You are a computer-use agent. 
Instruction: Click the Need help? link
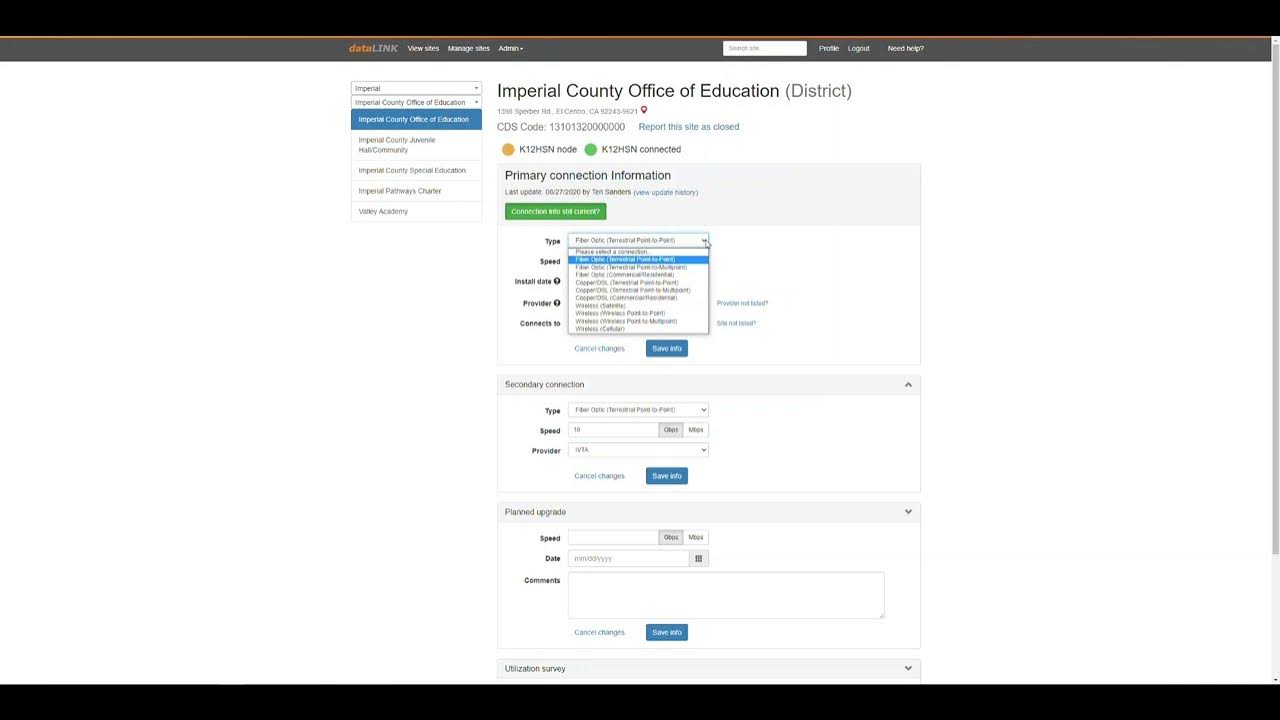[906, 48]
